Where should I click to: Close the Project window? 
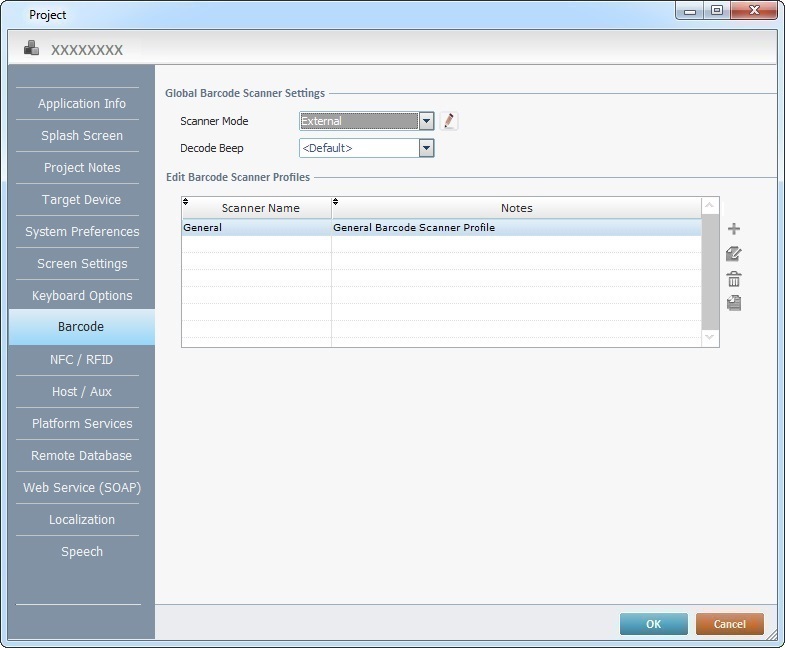[x=754, y=10]
